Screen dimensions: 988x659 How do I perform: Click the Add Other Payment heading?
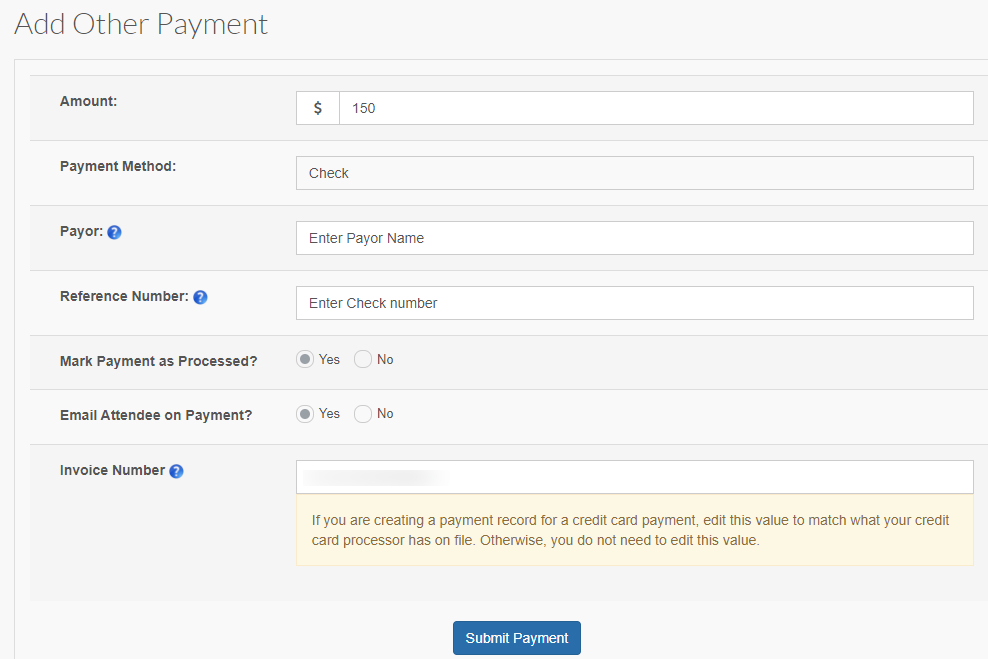(x=141, y=24)
